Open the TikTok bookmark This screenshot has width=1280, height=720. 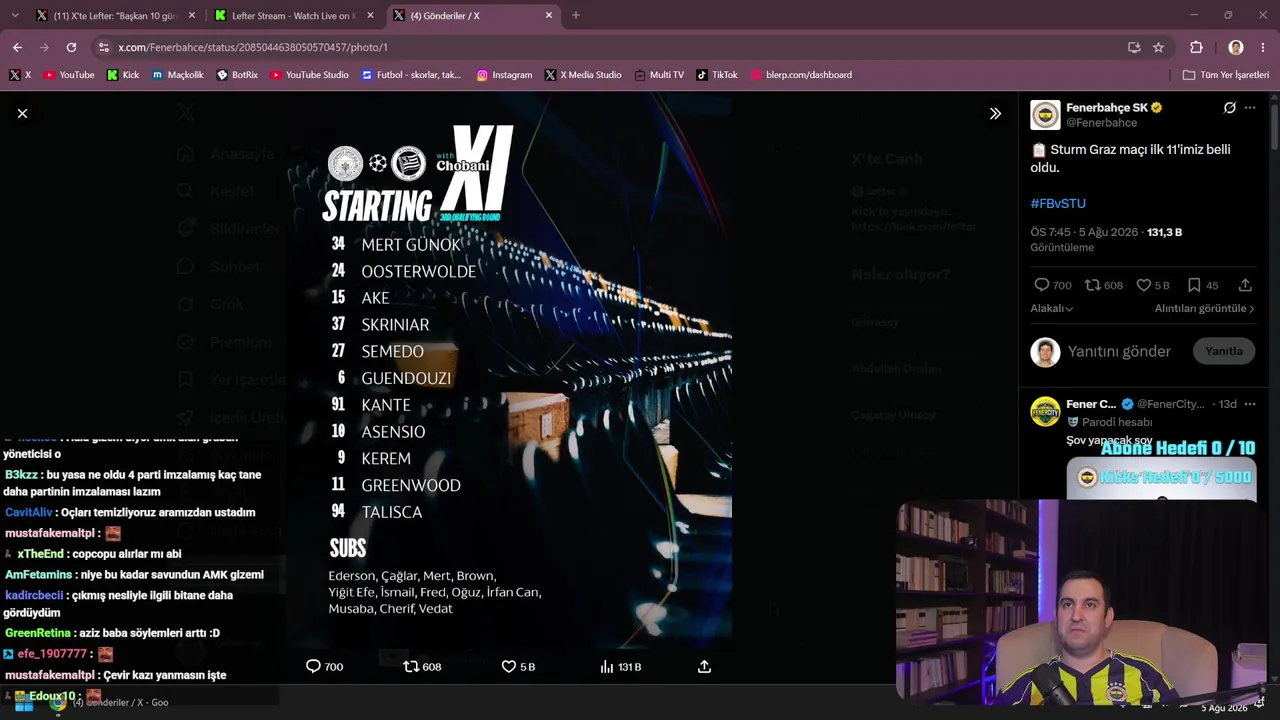[x=717, y=75]
